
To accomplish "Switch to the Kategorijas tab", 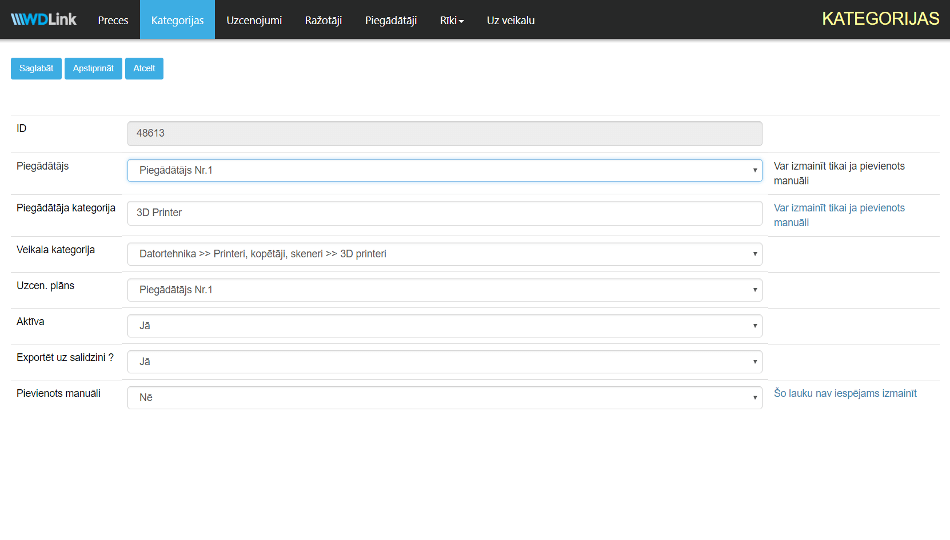I will (177, 20).
